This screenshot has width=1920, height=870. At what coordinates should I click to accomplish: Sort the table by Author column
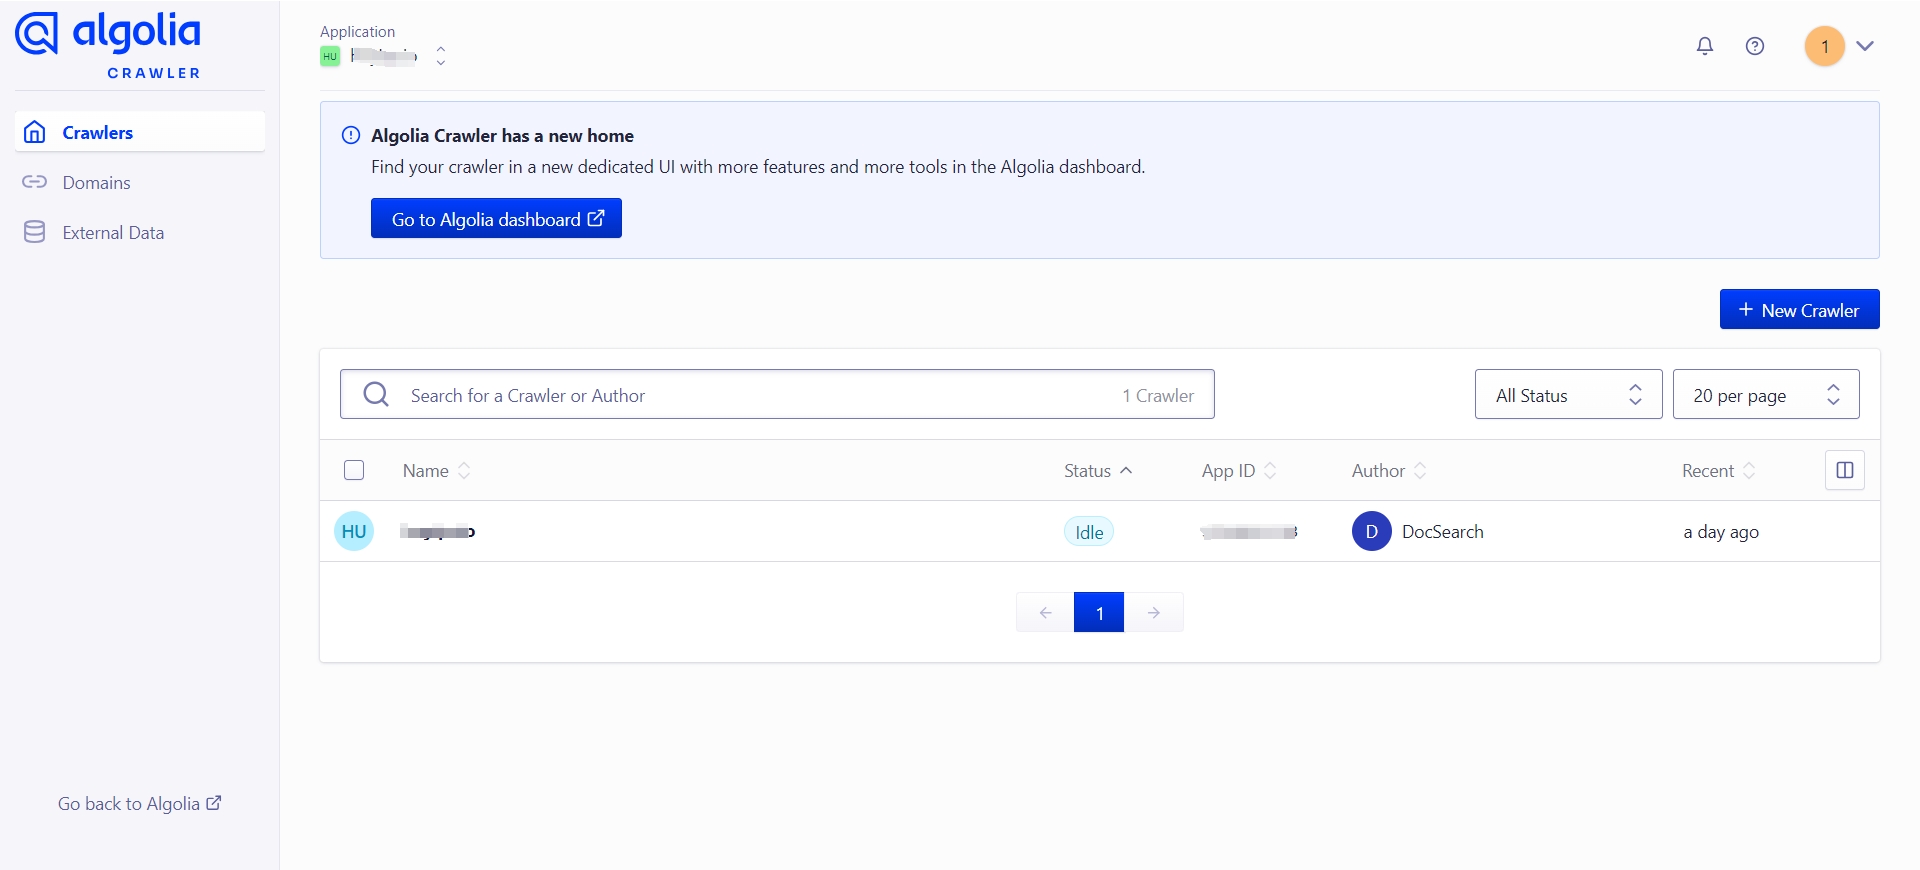click(1389, 470)
